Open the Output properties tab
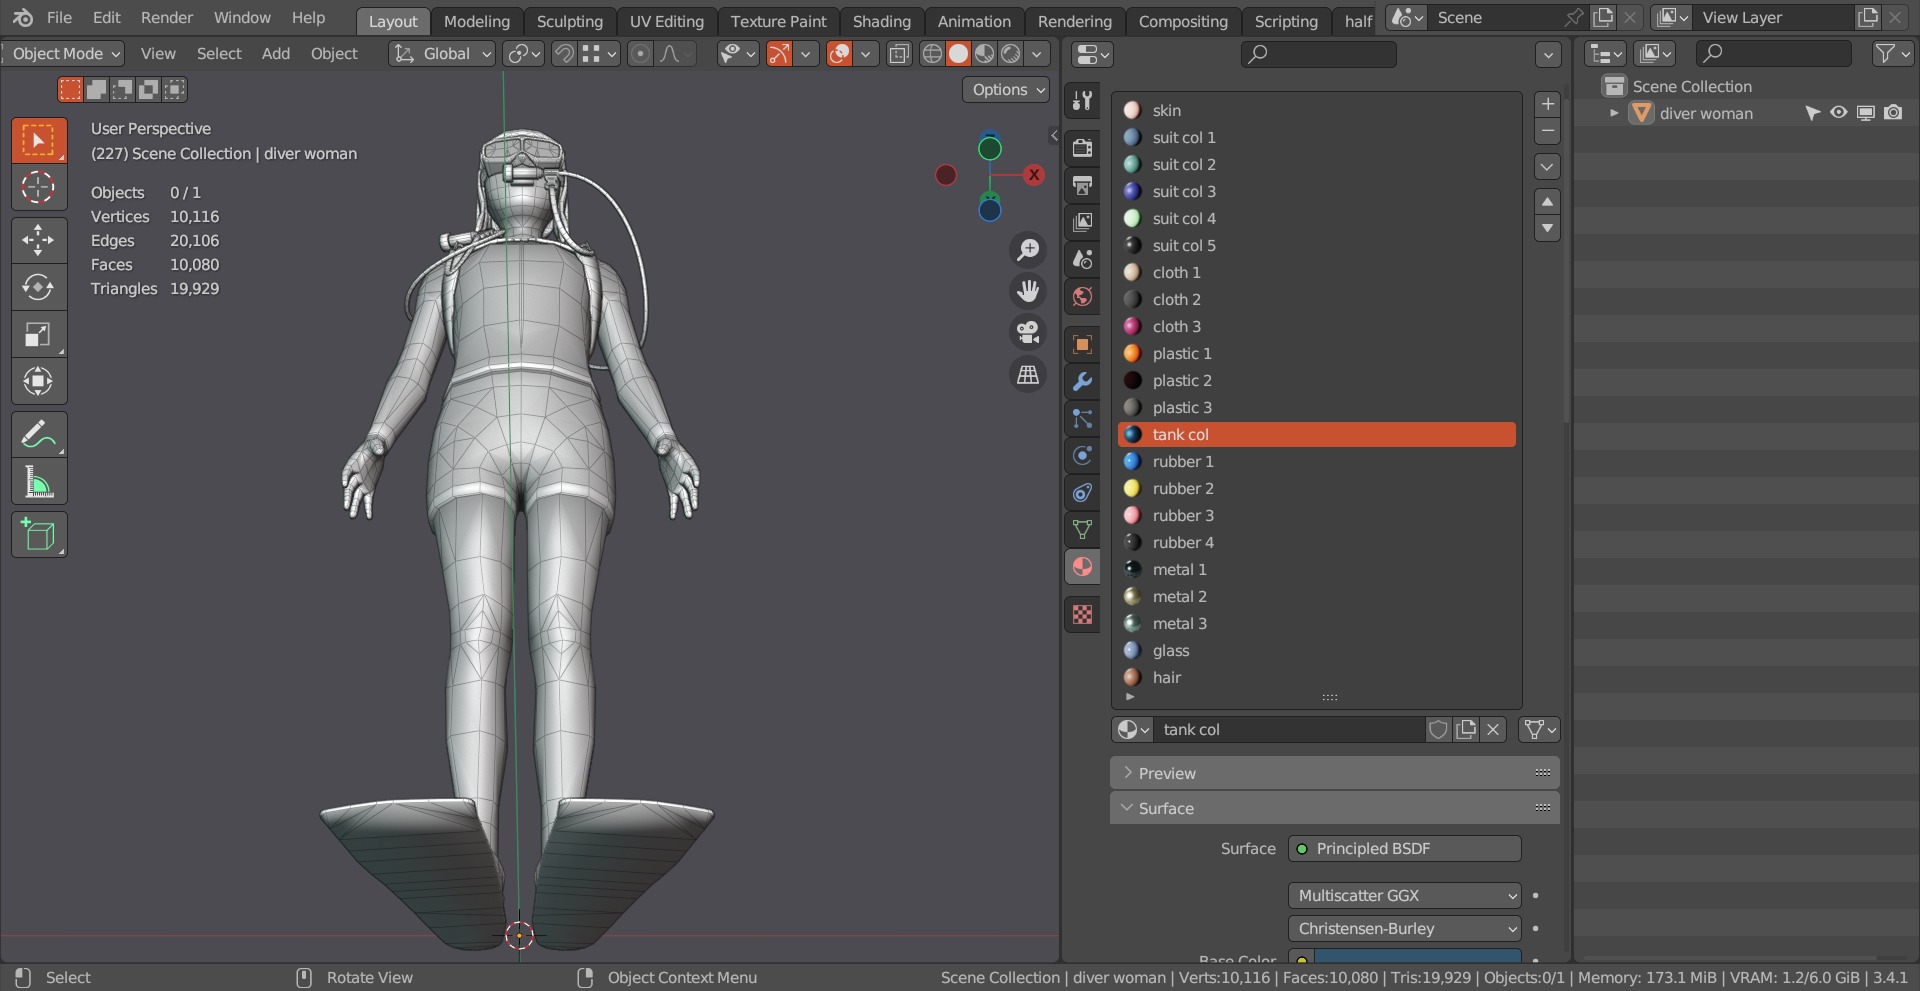Screen dimensions: 1920x991 1082,185
